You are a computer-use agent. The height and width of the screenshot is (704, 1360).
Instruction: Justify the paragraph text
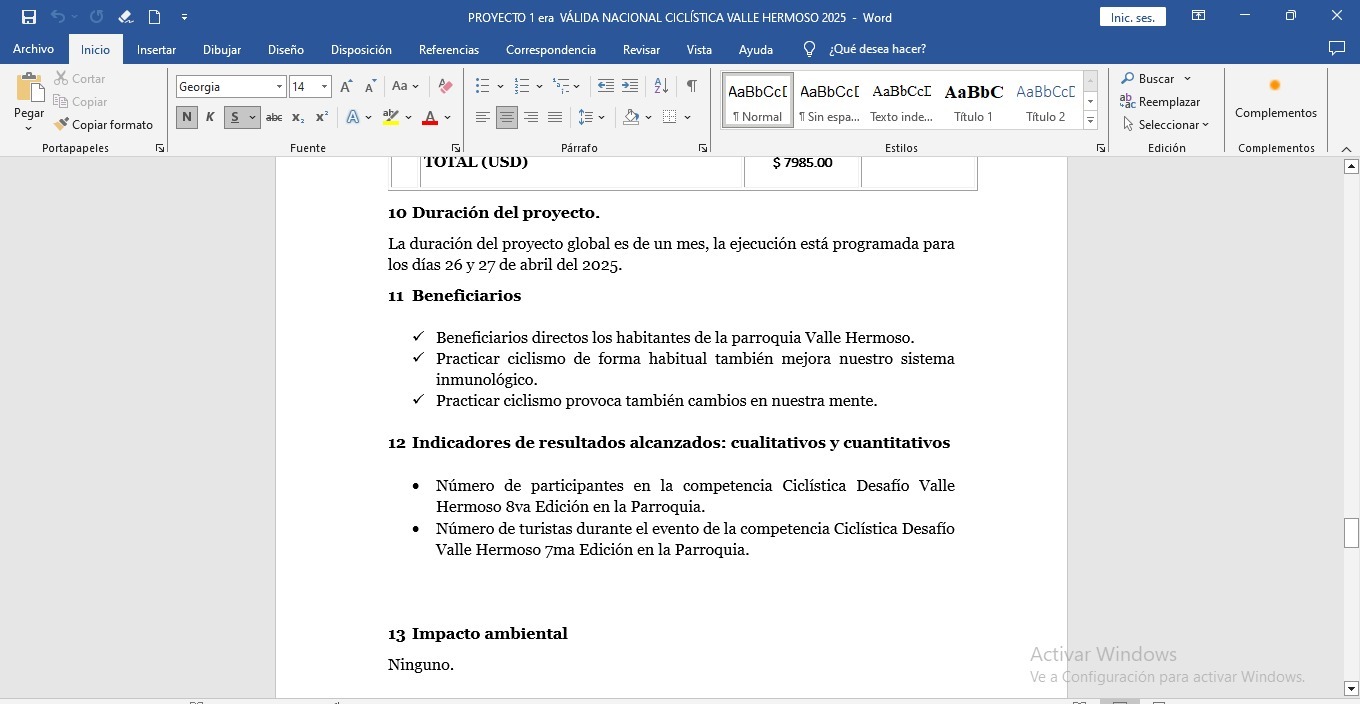click(555, 118)
